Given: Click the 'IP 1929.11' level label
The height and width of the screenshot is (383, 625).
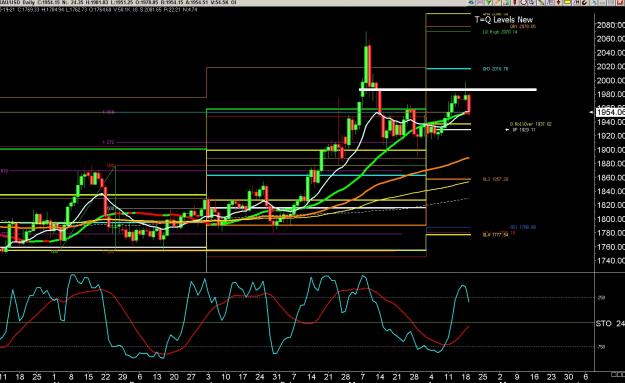Looking at the screenshot, I should [x=524, y=130].
